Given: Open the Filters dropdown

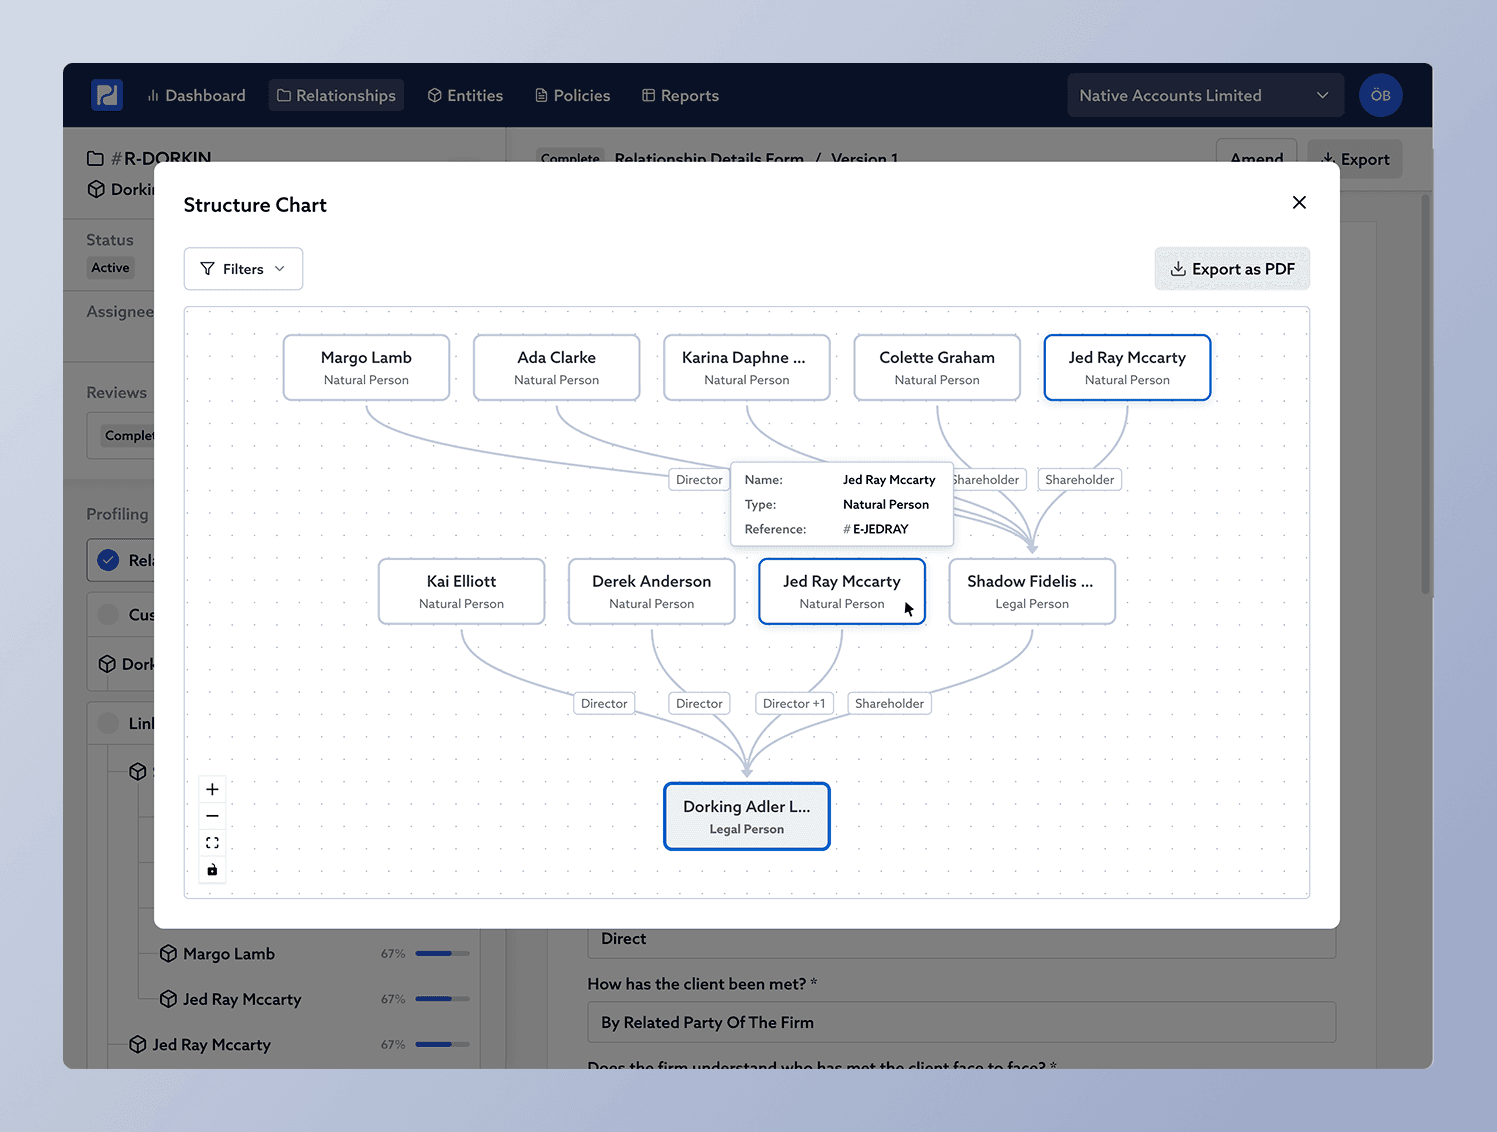Looking at the screenshot, I should 243,268.
